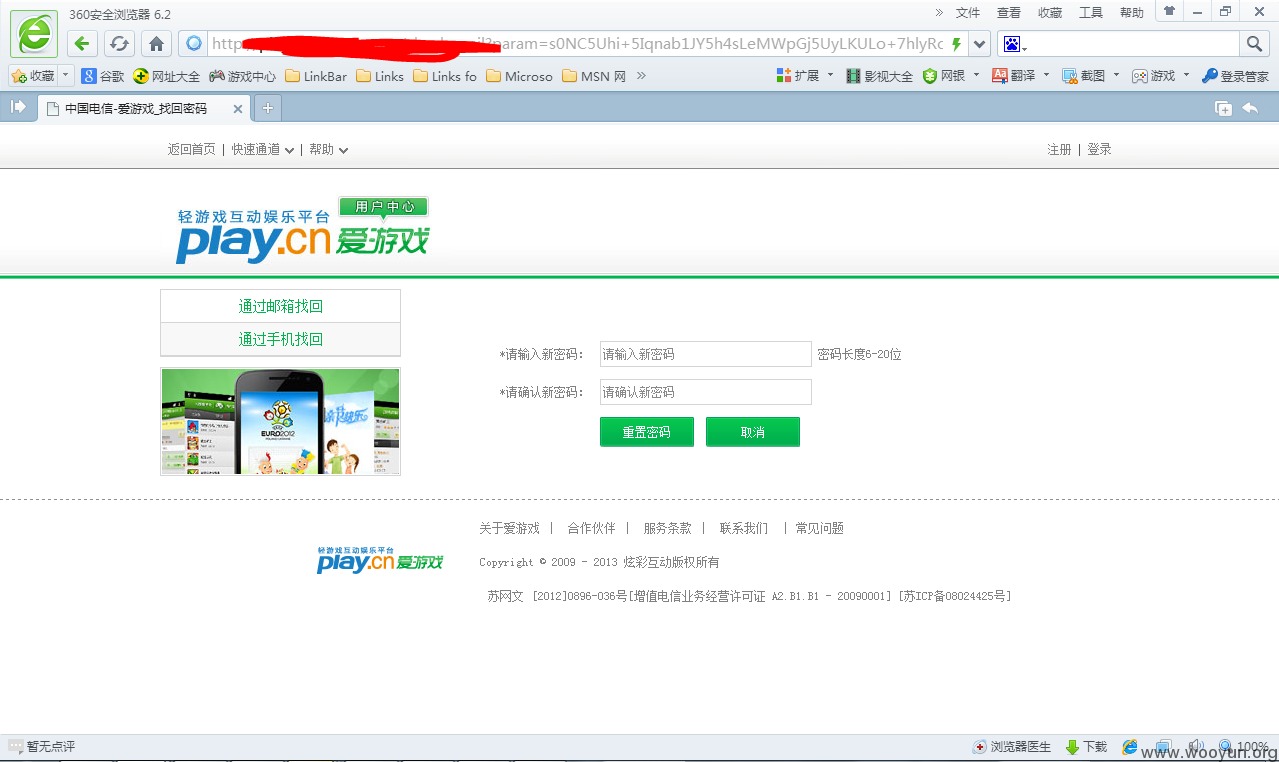The width and height of the screenshot is (1279, 762).
Task: Expand the address bar history dropdown
Action: 980,44
